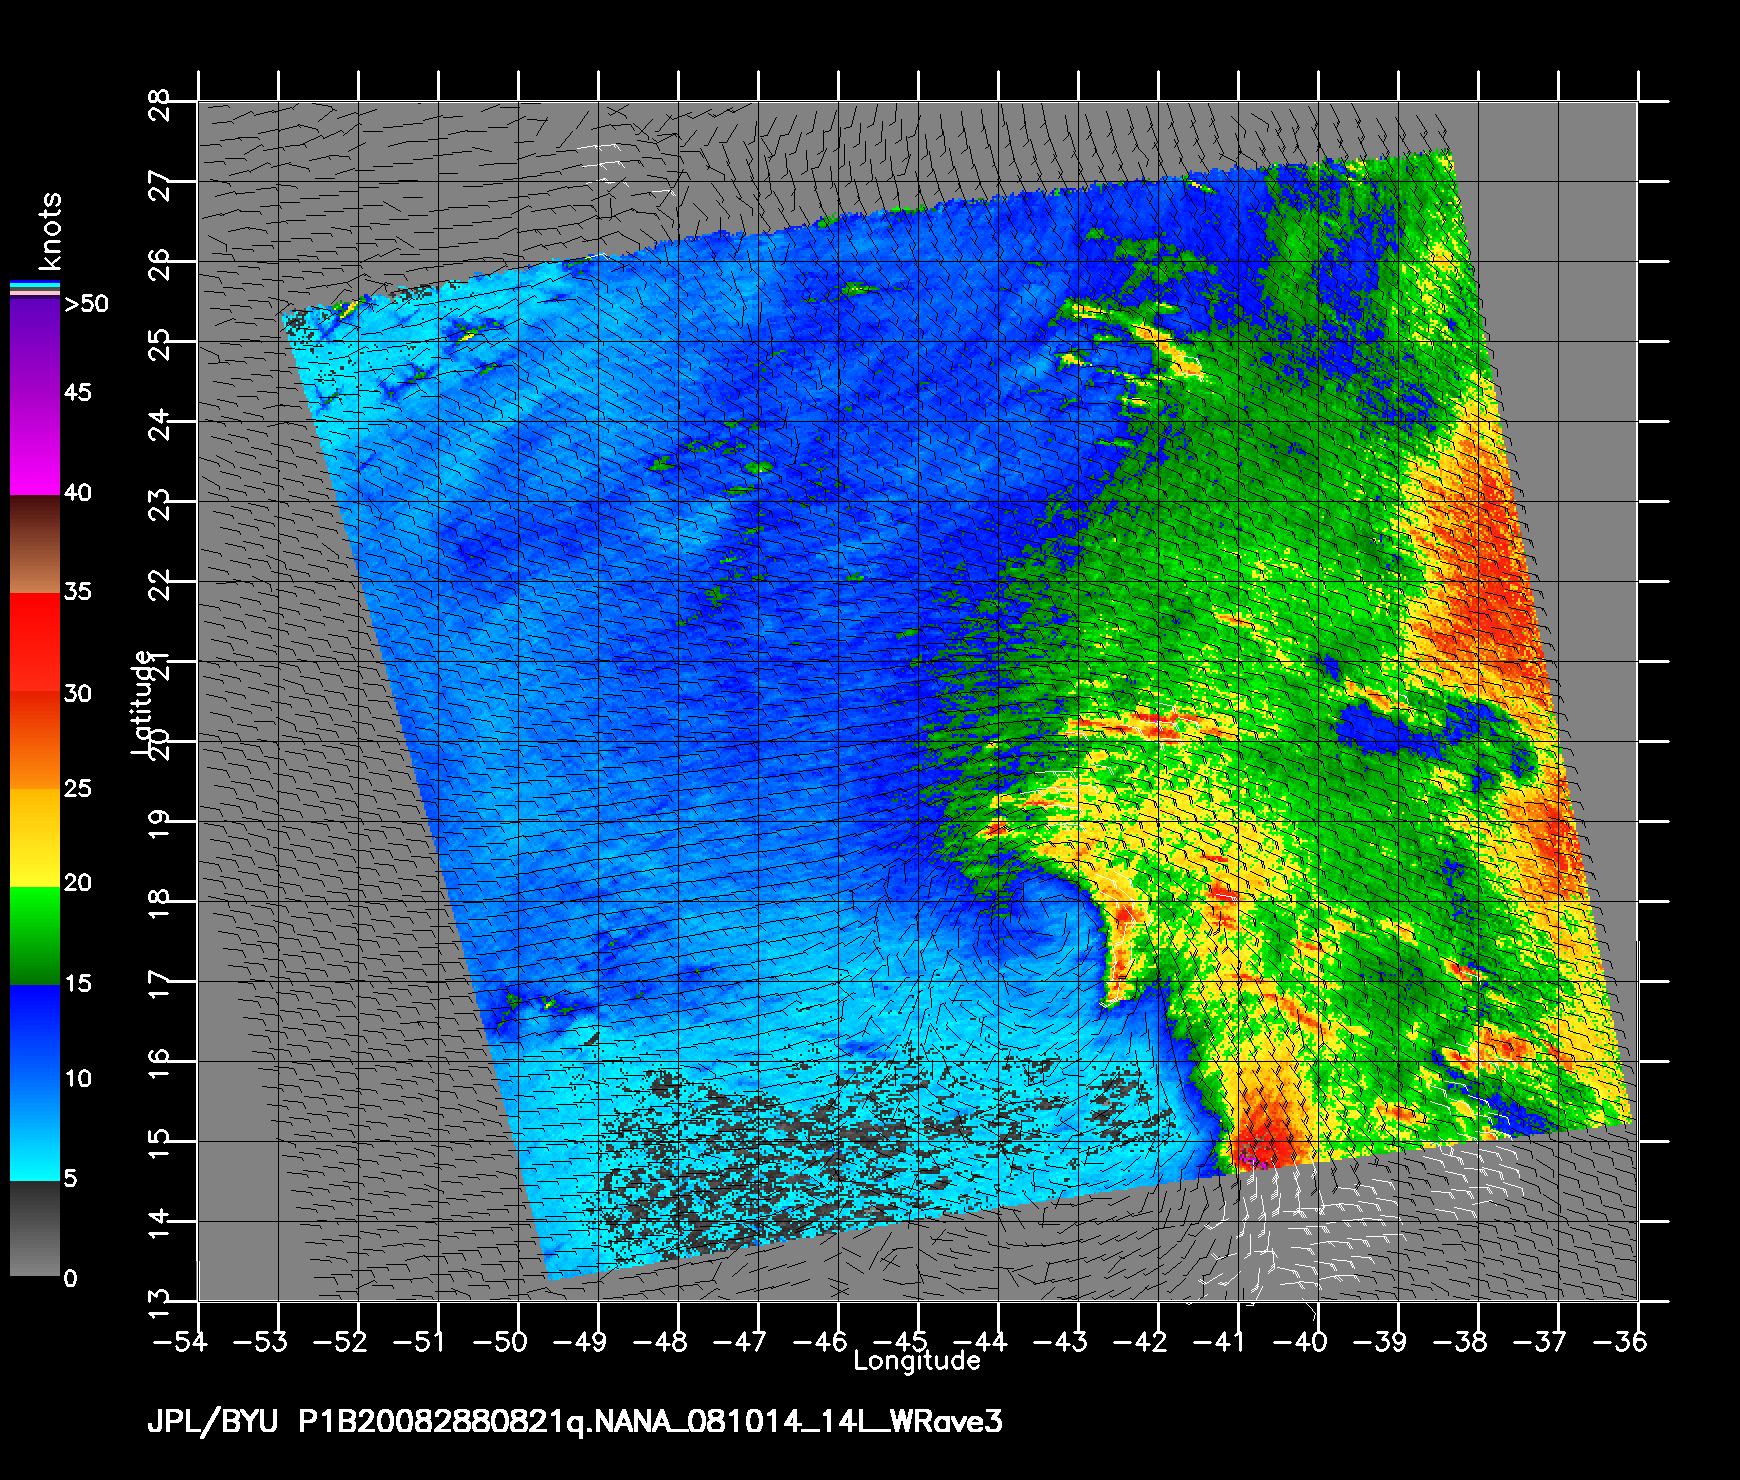1740x1480 pixels.
Task: Click the longitude tick label '-53'
Action: click(x=260, y=1341)
